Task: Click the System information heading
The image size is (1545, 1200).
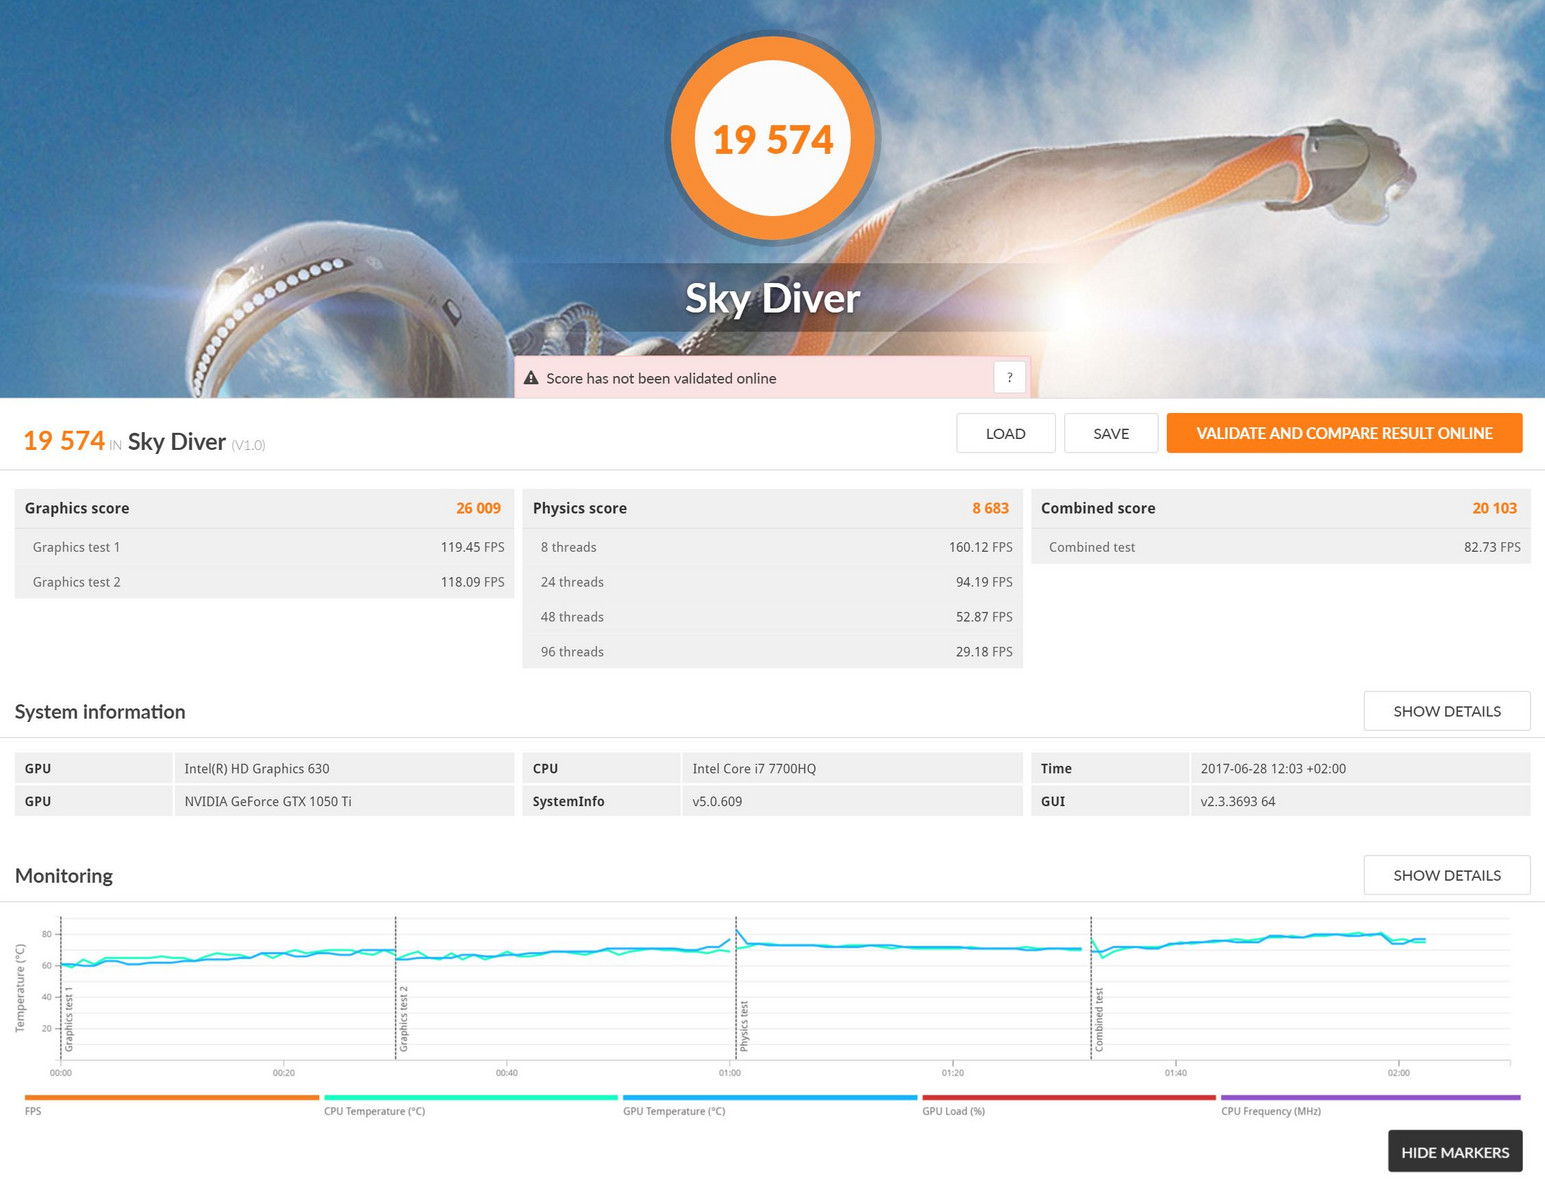Action: click(100, 711)
